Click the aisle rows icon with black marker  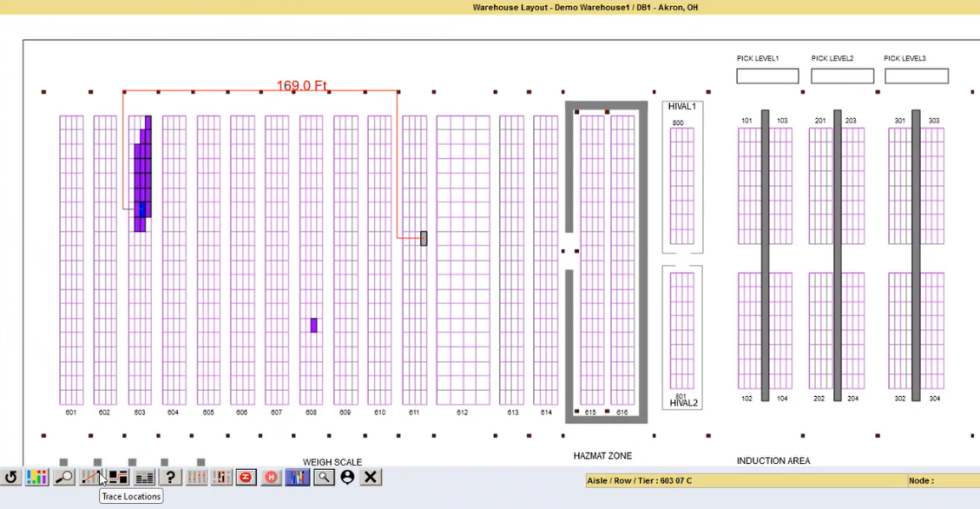221,477
